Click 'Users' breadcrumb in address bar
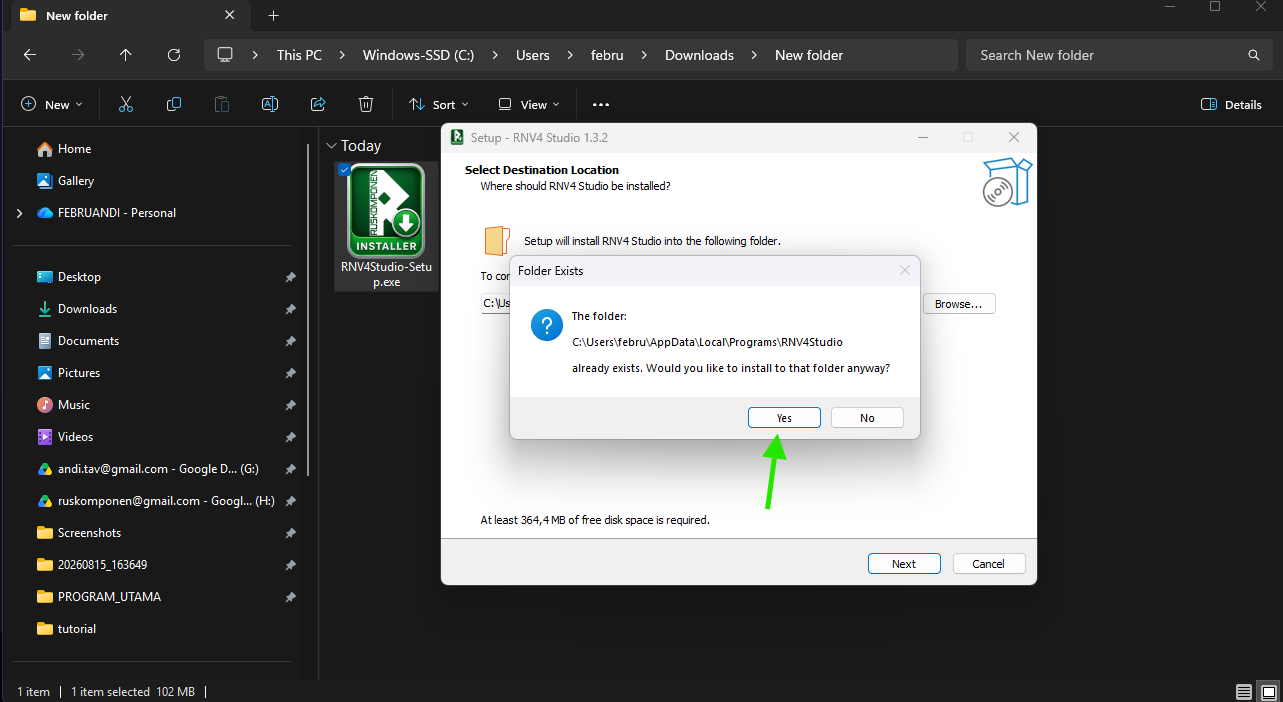Image resolution: width=1283 pixels, height=702 pixels. click(x=533, y=55)
